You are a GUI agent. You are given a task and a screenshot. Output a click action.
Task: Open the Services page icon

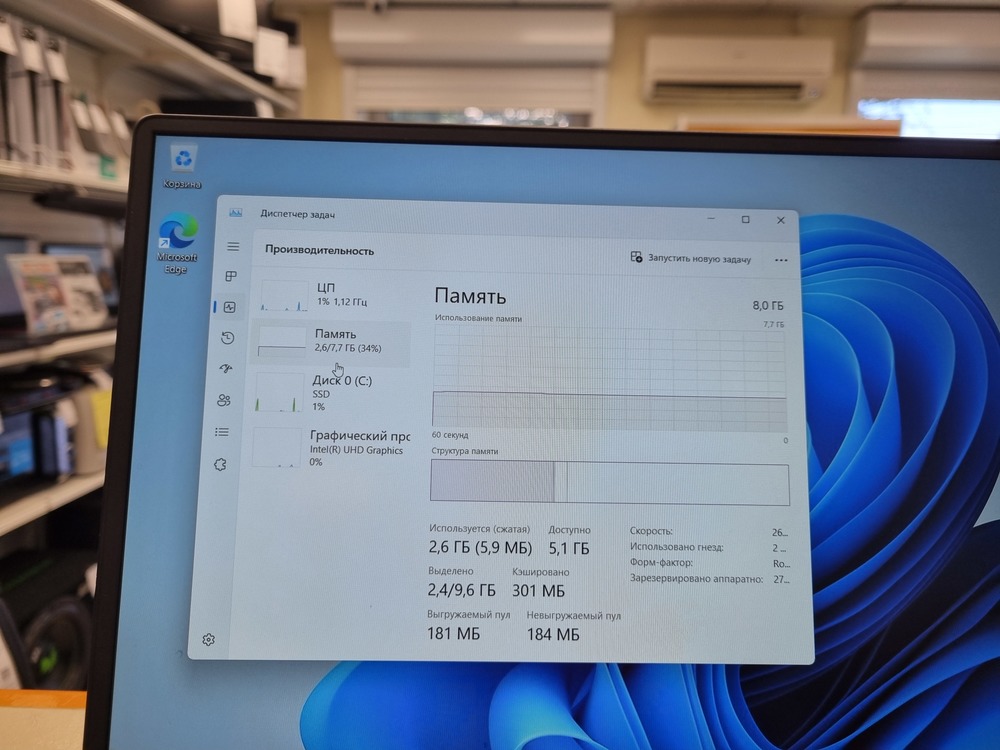tap(220, 464)
